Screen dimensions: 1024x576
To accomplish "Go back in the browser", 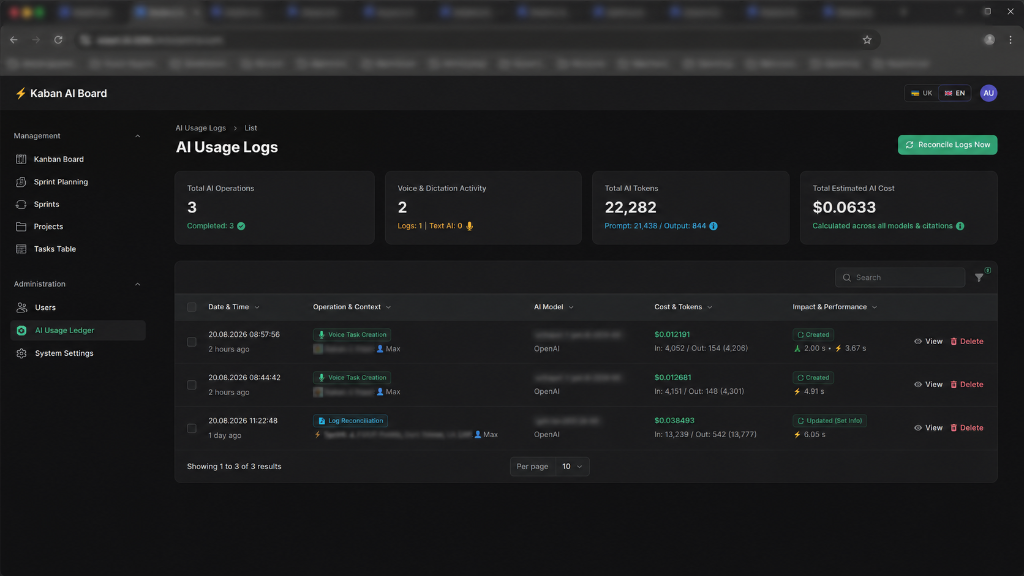I will click(14, 40).
